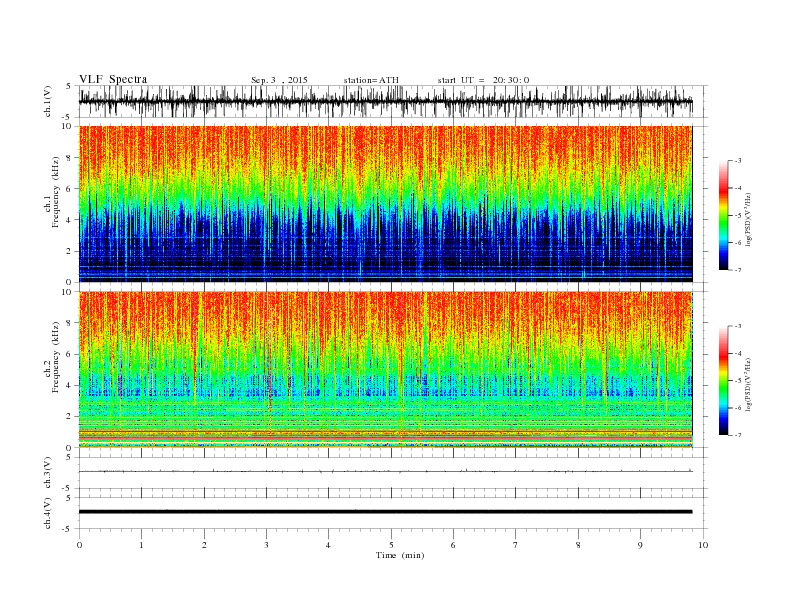Click the "10" tick at time axis end
Screen dimensions: 792x612
pos(703,545)
